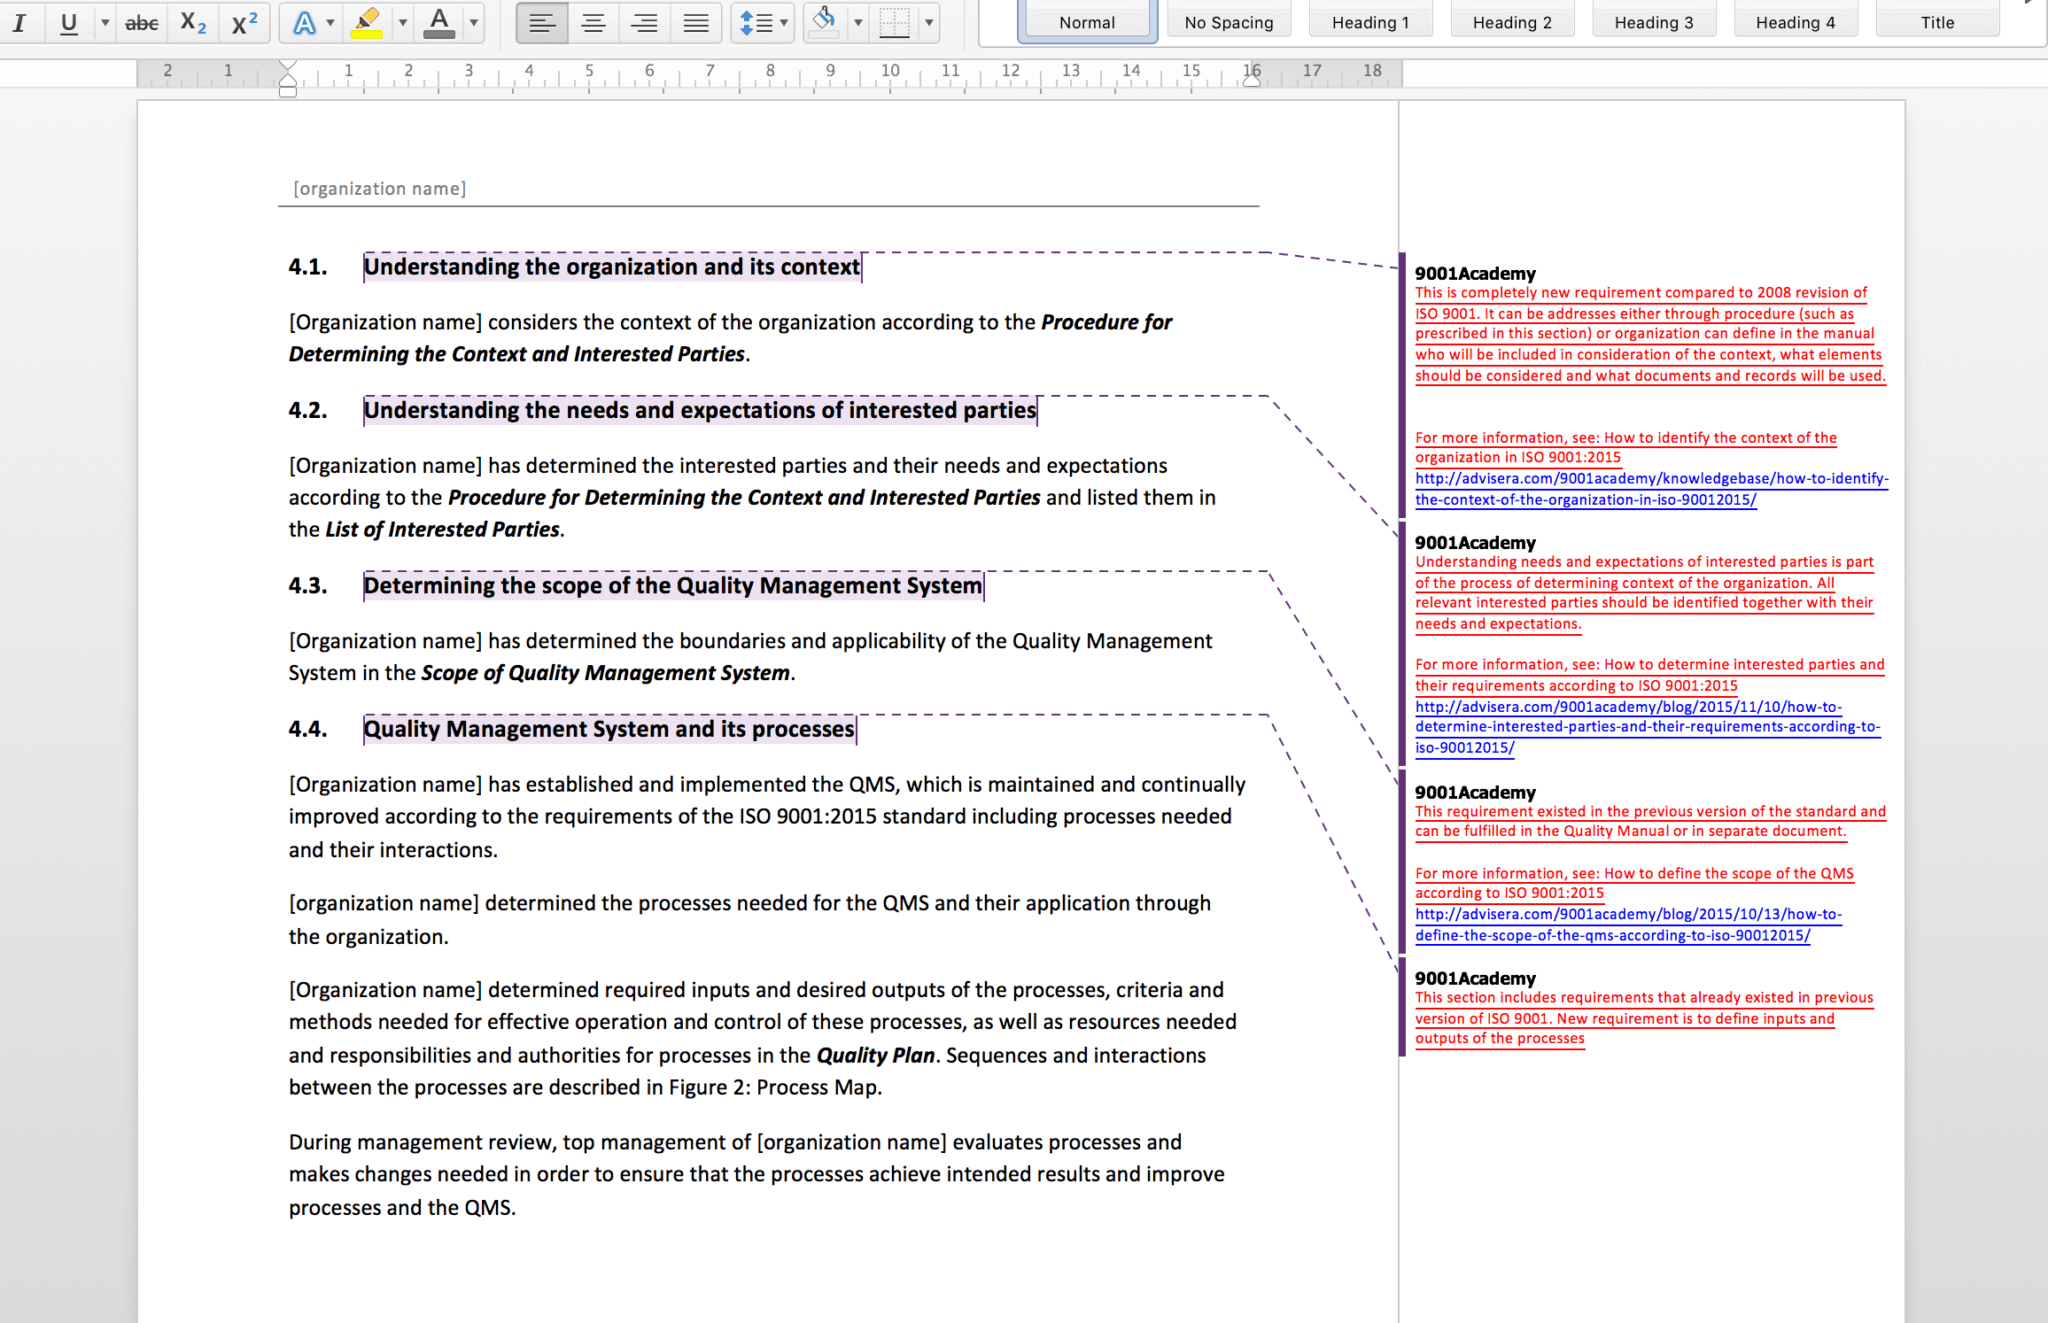Click the yellow highlight color button
The image size is (2048, 1323).
[x=367, y=22]
